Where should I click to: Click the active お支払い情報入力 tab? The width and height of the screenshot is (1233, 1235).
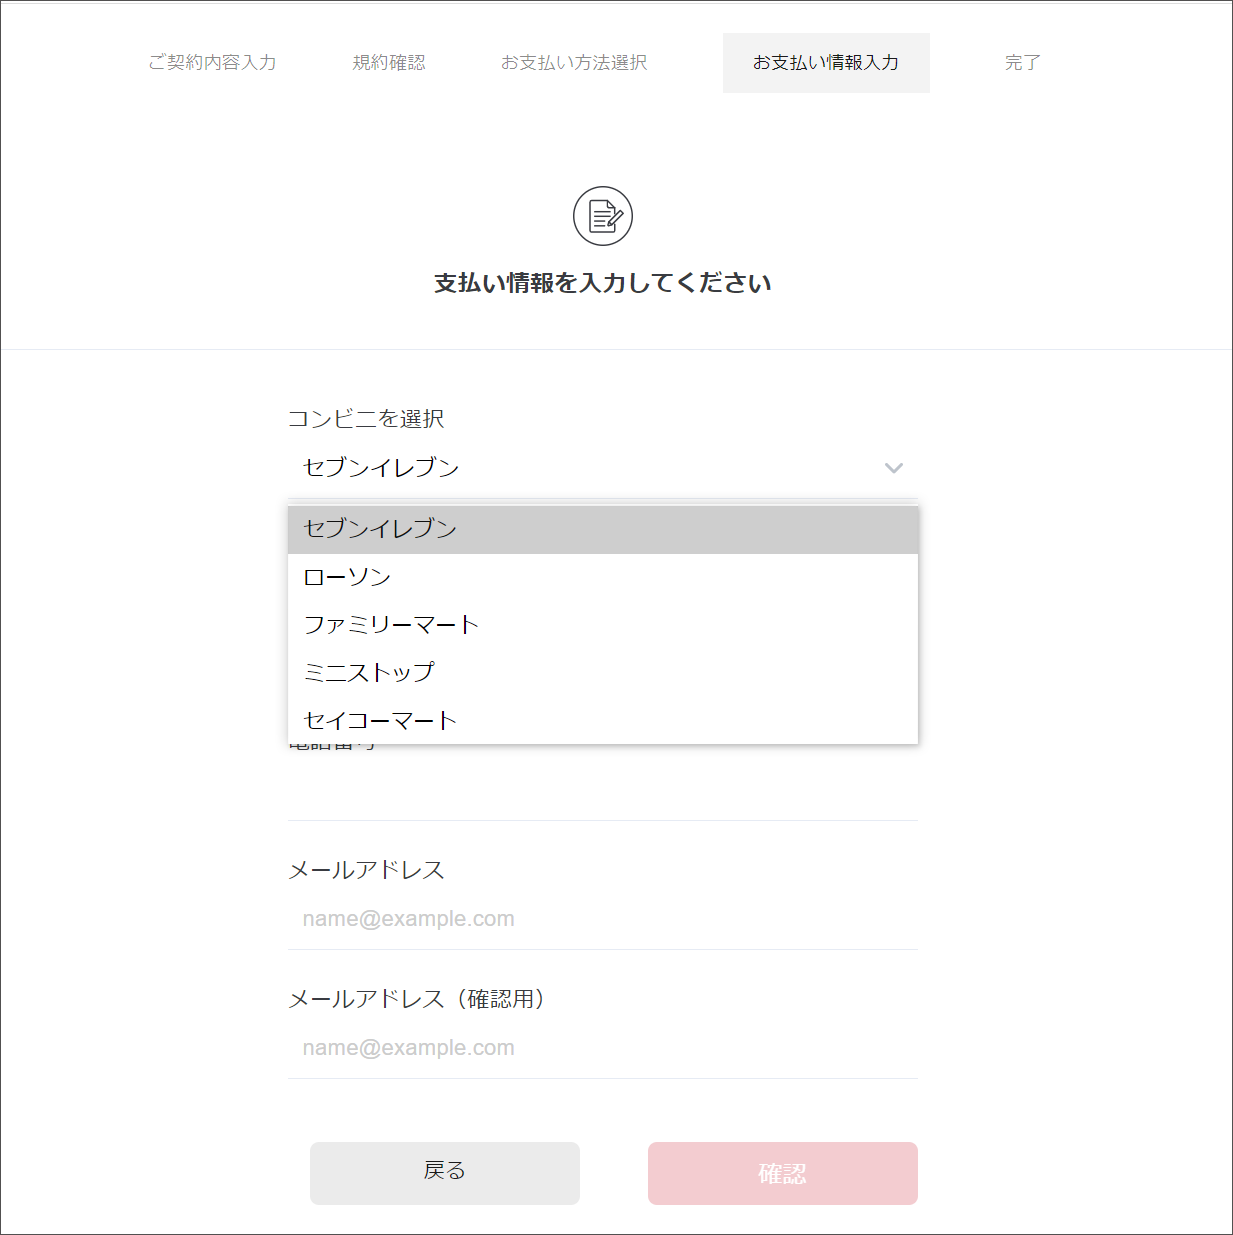[x=826, y=63]
